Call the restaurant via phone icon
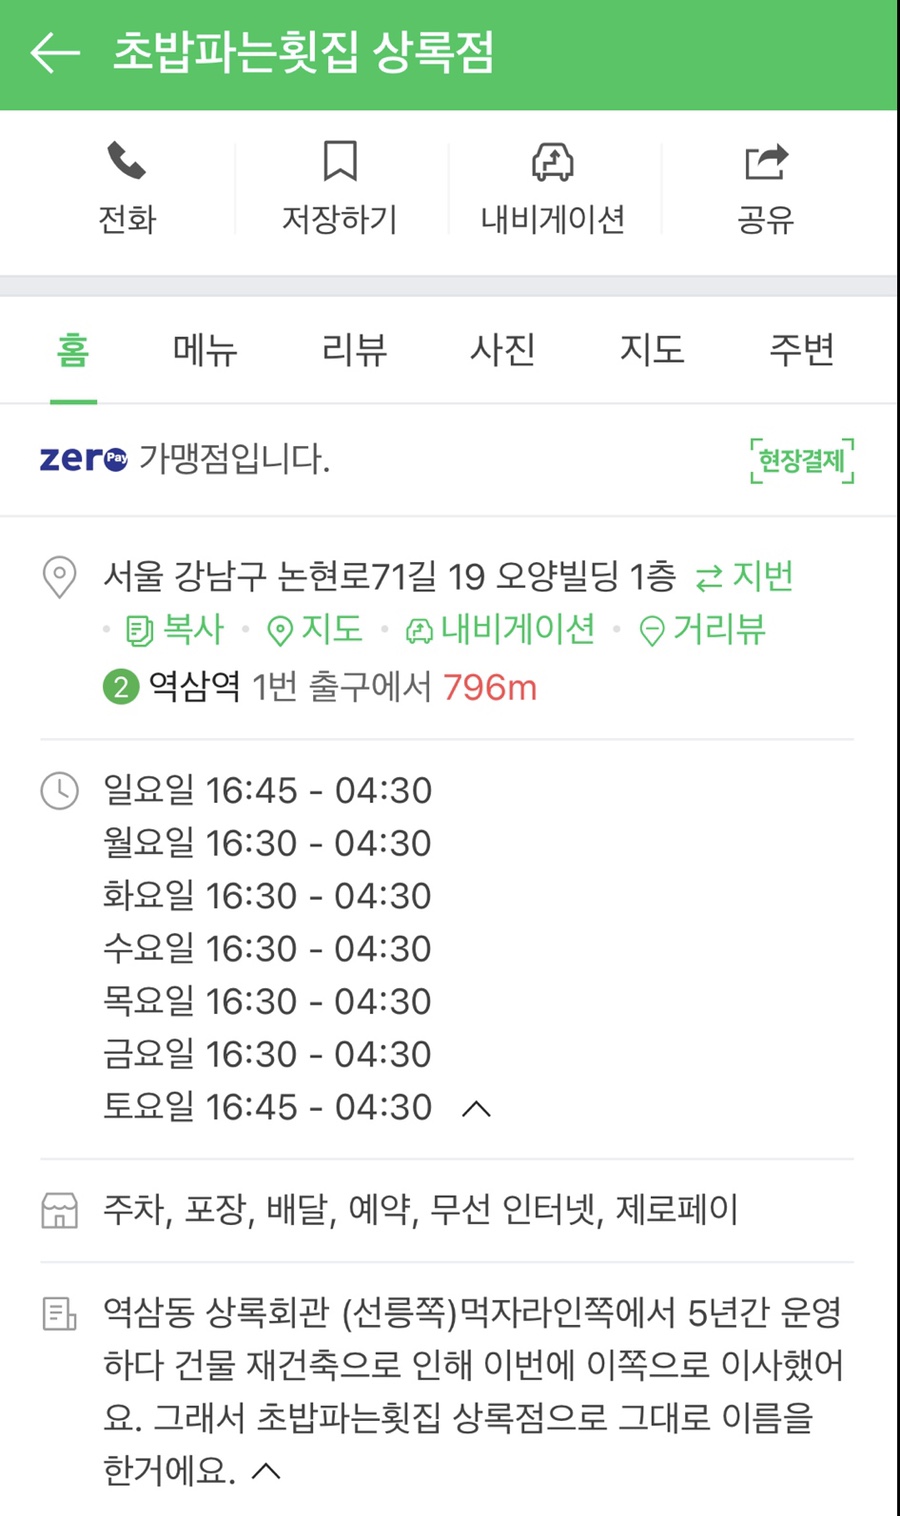 click(127, 162)
